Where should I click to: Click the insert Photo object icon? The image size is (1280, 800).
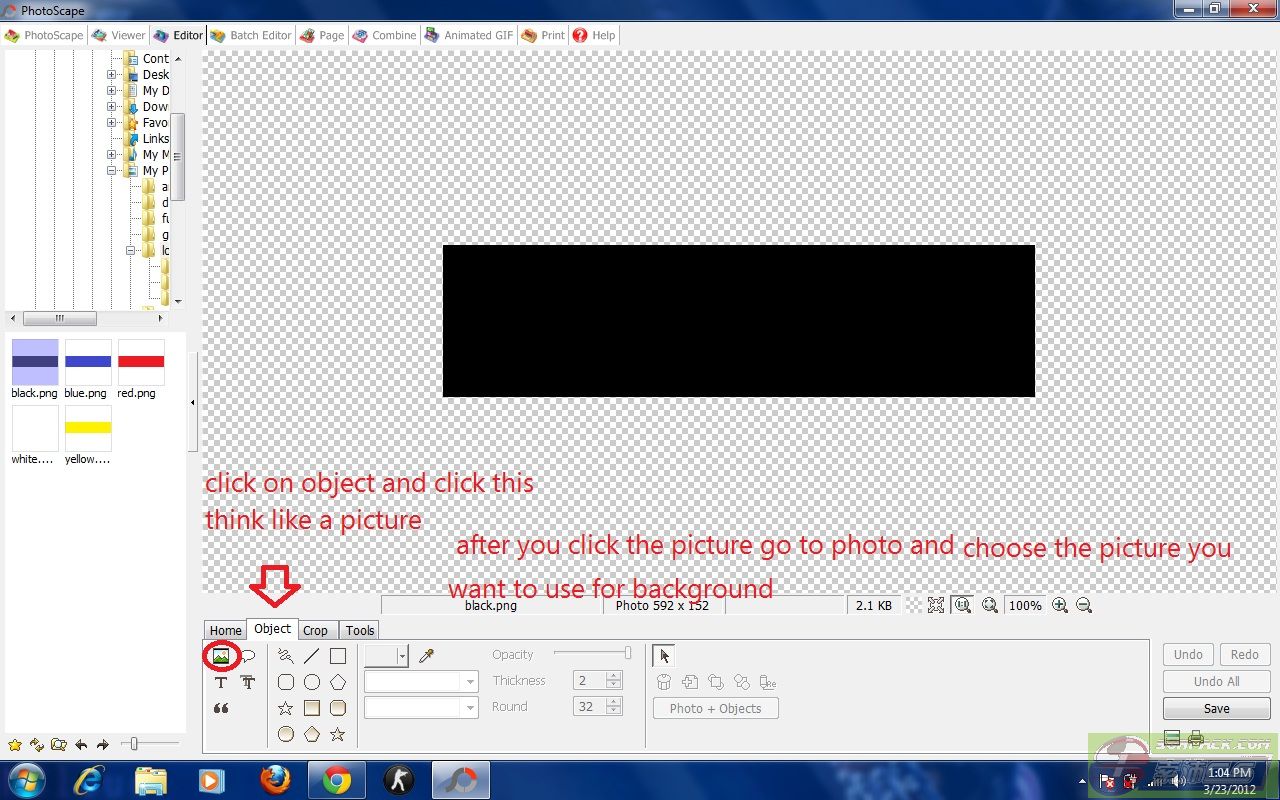click(x=221, y=656)
